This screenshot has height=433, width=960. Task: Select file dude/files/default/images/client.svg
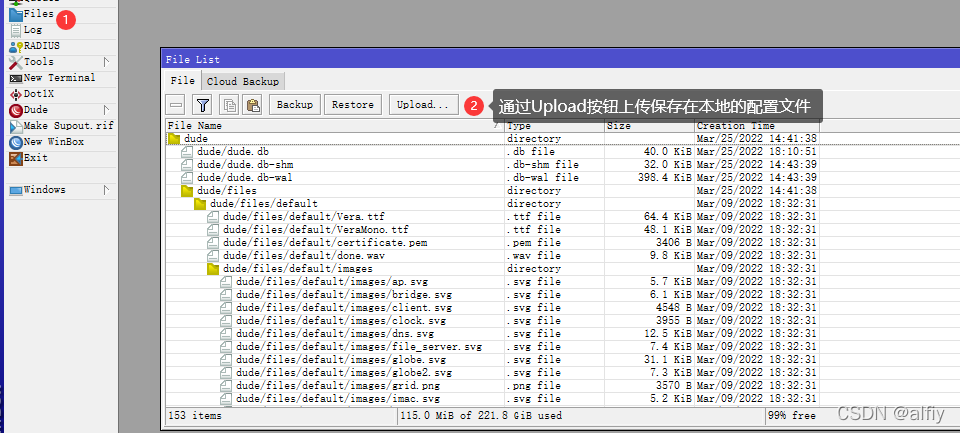[x=492, y=307]
